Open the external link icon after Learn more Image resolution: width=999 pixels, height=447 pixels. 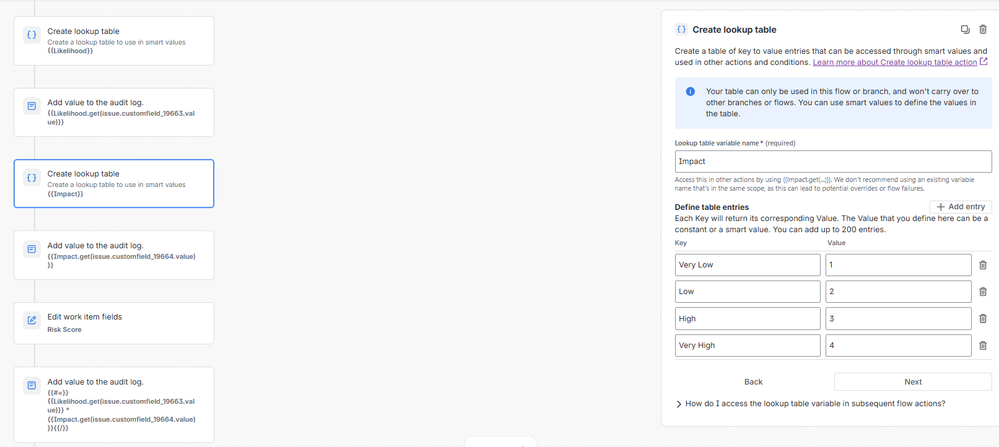984,62
